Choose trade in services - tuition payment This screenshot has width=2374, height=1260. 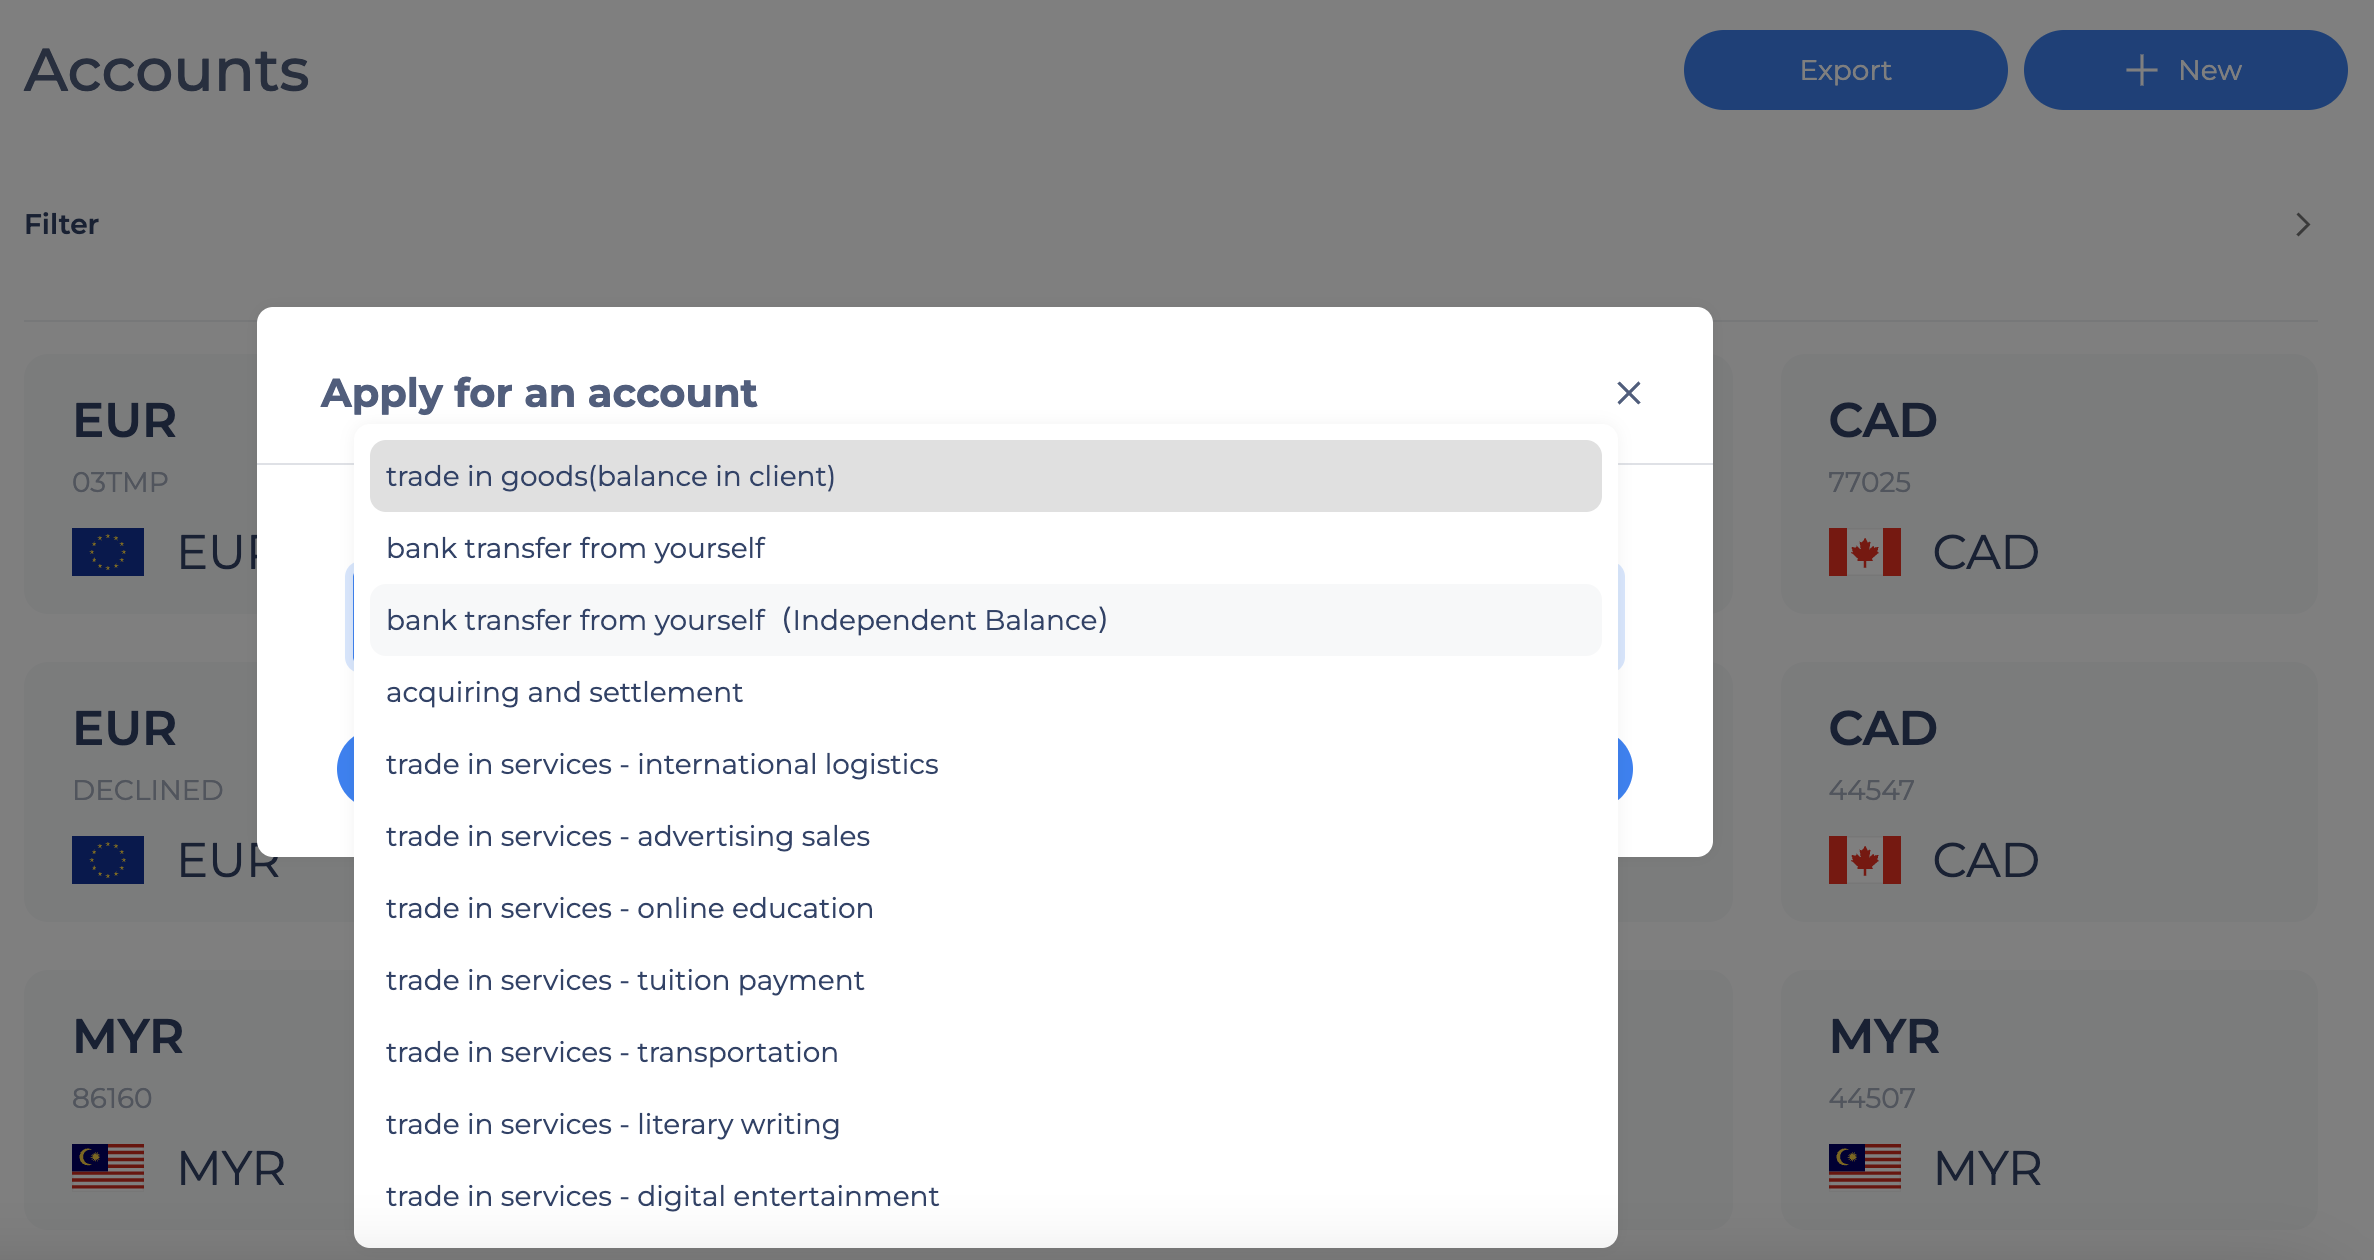(985, 980)
